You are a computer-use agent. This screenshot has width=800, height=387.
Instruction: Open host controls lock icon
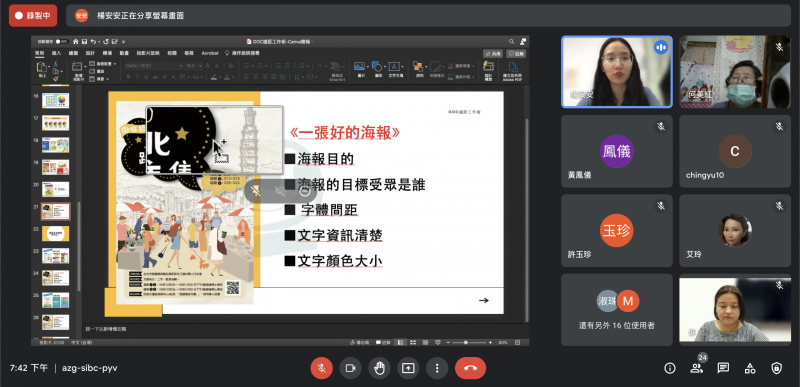tap(776, 368)
